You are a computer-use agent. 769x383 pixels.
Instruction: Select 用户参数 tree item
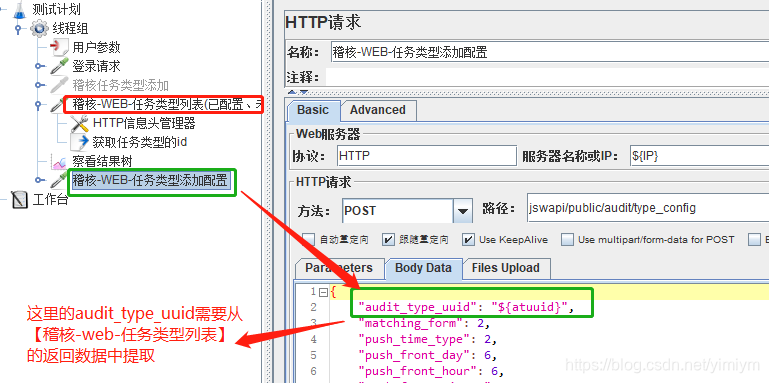coord(96,47)
